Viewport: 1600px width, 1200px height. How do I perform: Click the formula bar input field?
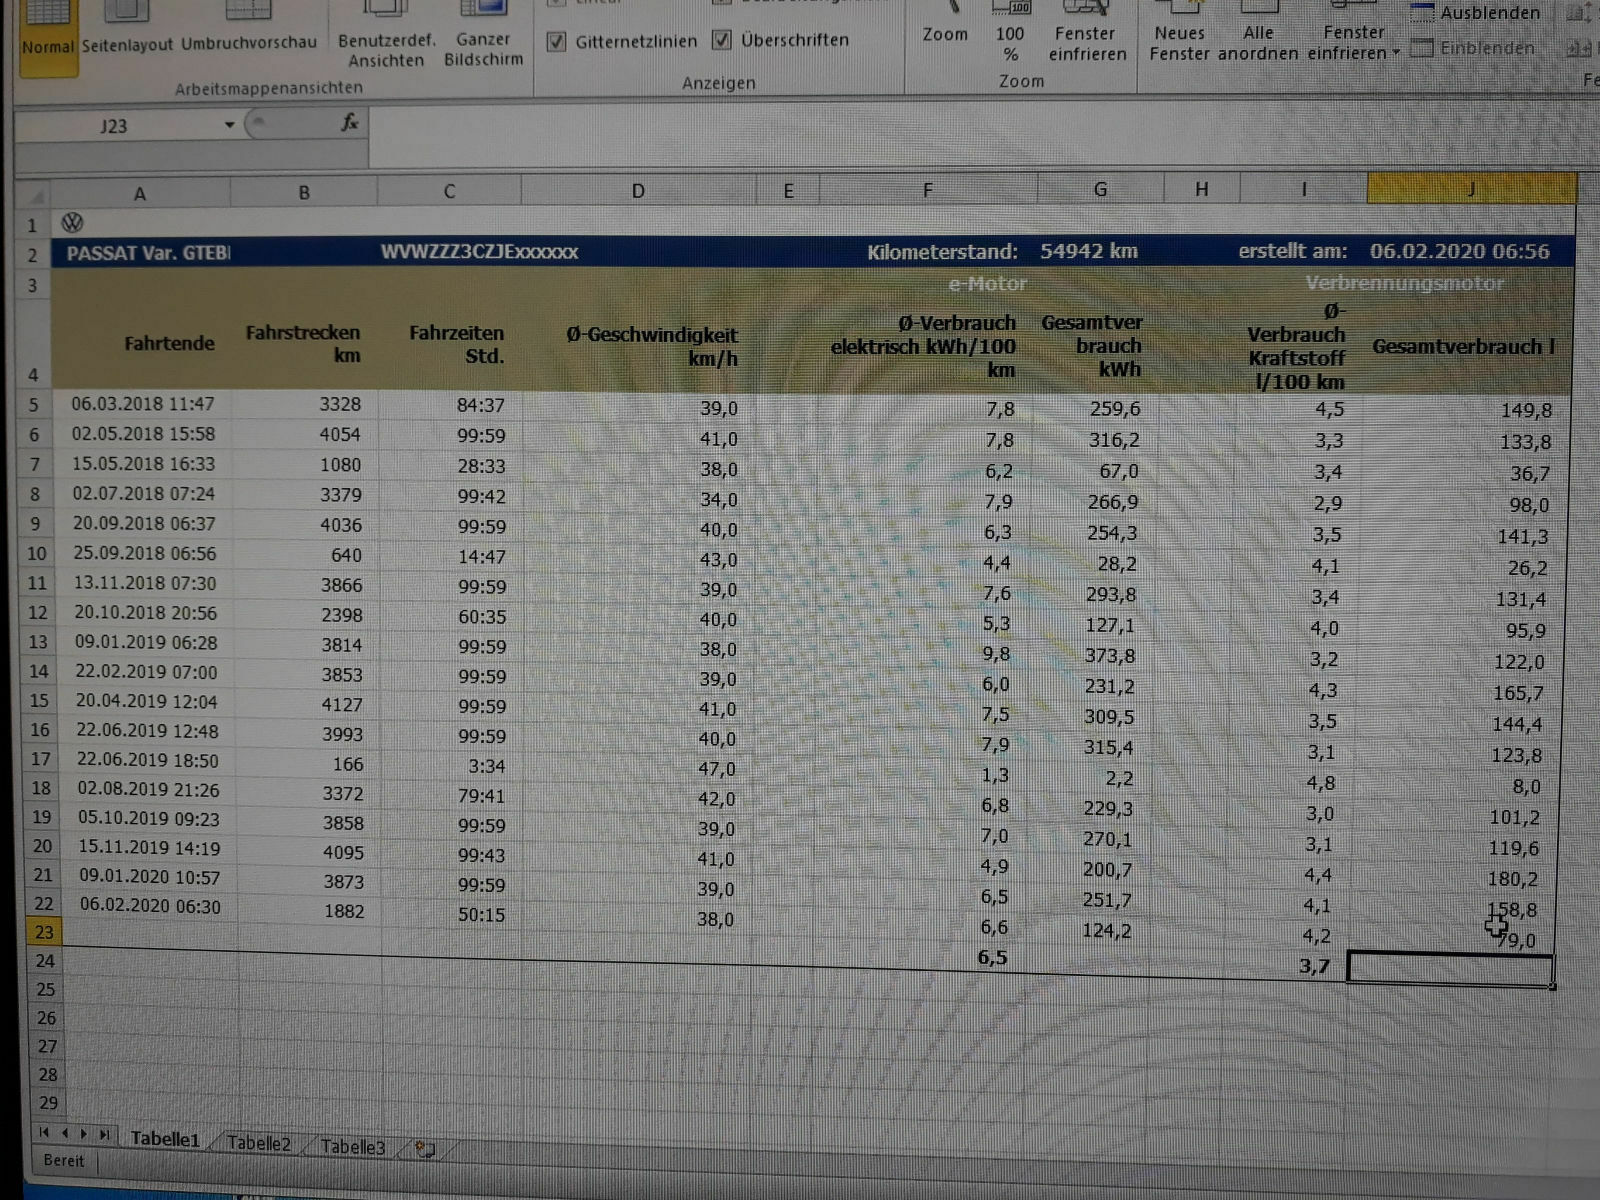coord(900,127)
